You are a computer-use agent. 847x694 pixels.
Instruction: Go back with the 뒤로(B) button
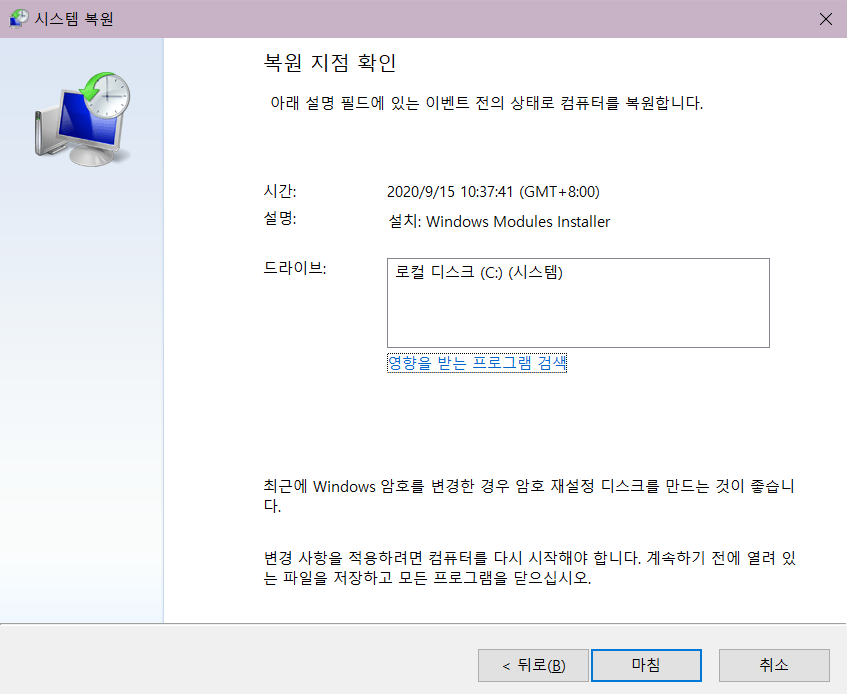pyautogui.click(x=532, y=665)
